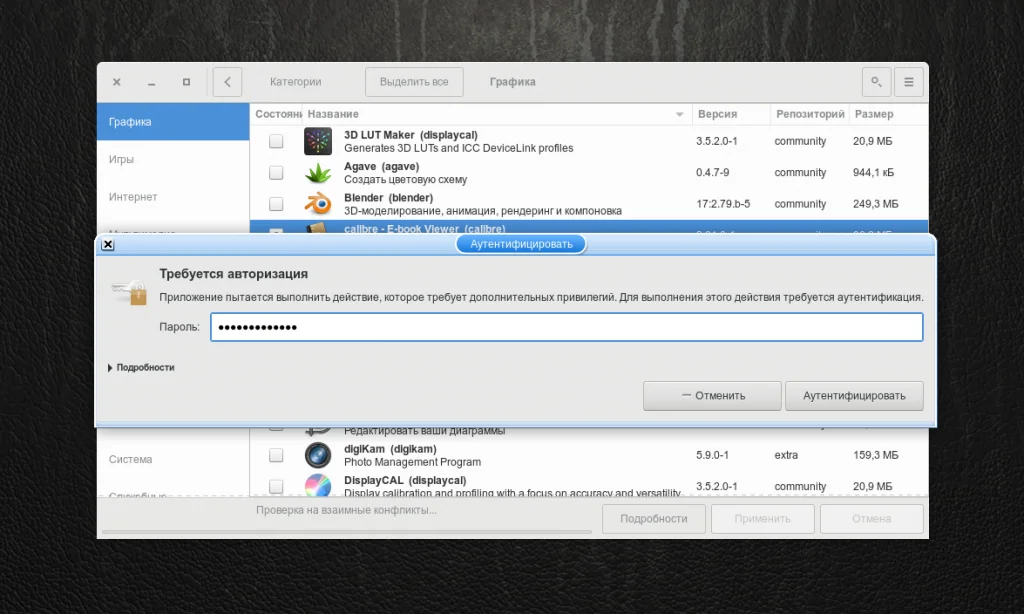
Task: Go back using the left chevron button
Action: (x=227, y=82)
